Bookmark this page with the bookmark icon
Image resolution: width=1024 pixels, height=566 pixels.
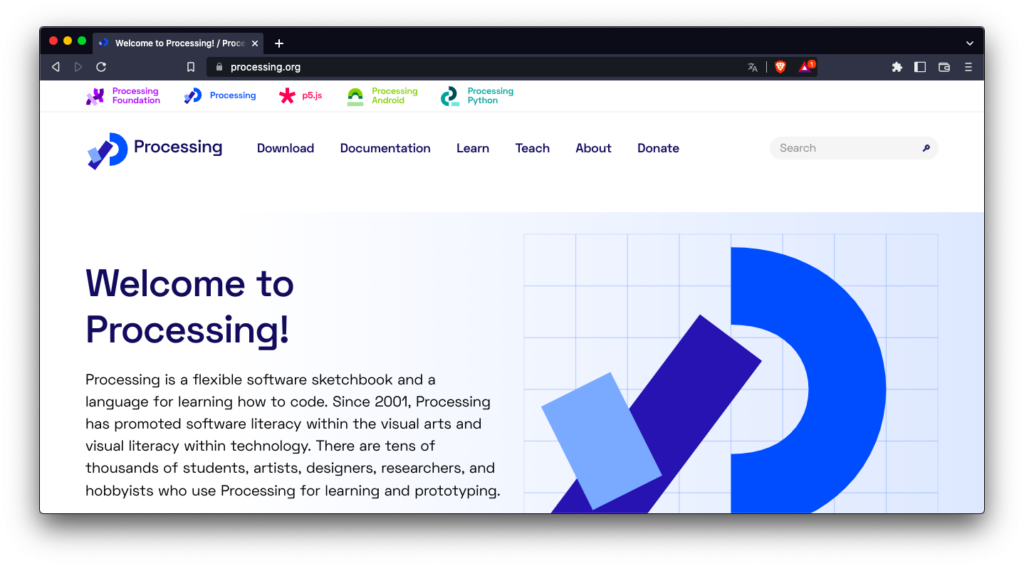pyautogui.click(x=191, y=67)
